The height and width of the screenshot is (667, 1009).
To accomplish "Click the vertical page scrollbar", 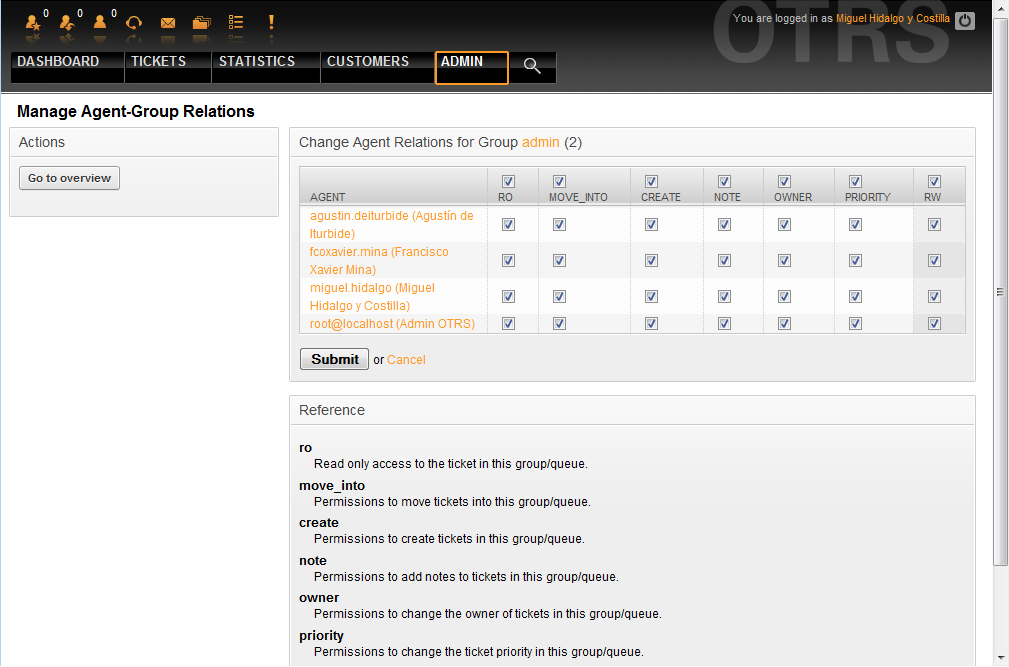I will click(x=1000, y=292).
